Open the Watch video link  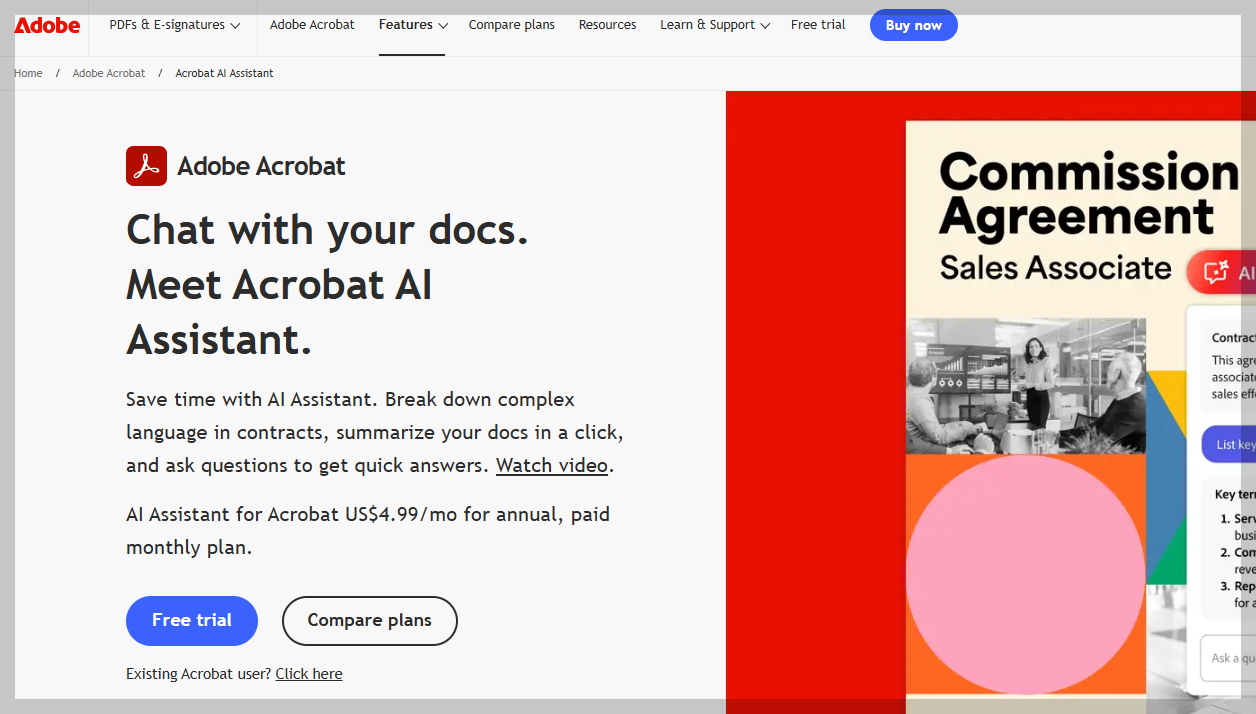(552, 465)
